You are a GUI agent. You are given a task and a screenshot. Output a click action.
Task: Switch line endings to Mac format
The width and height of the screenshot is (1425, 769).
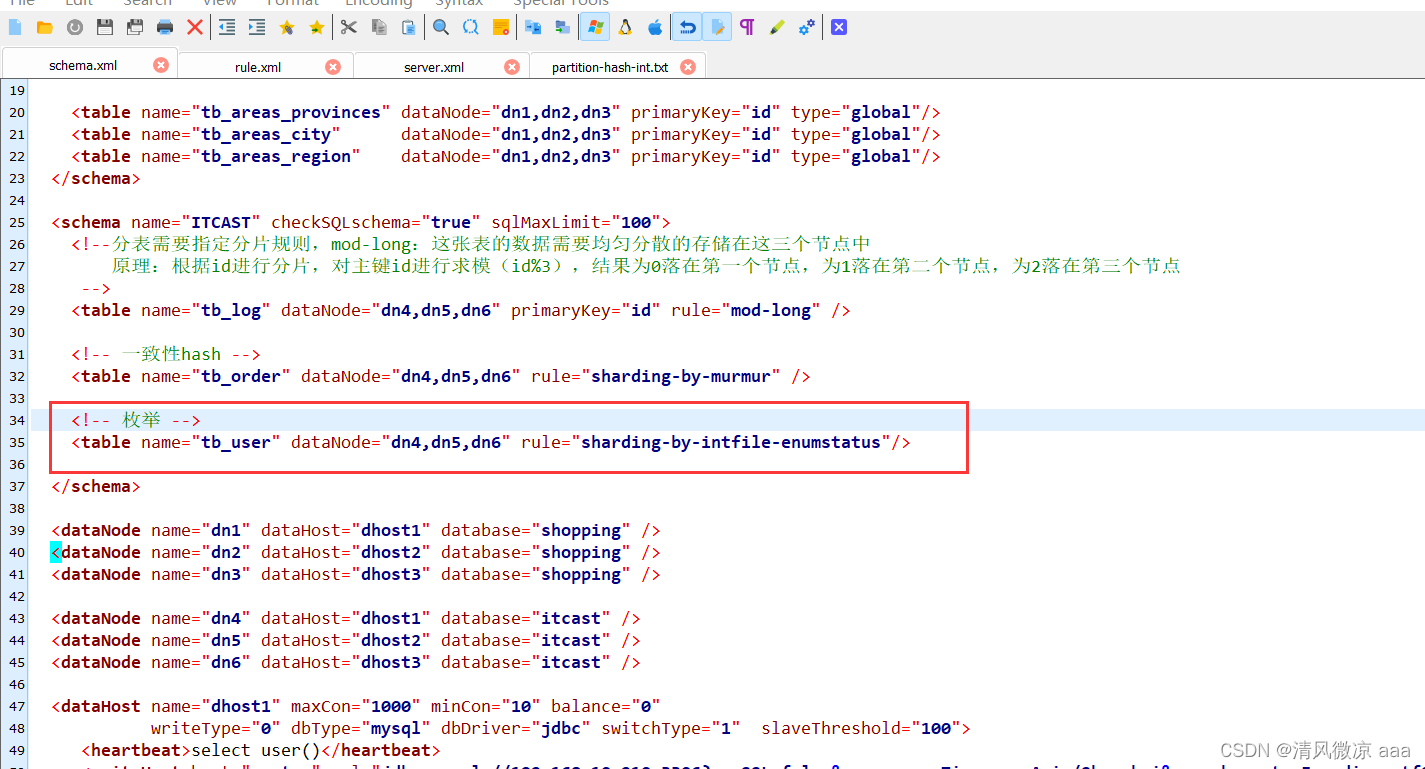655,28
